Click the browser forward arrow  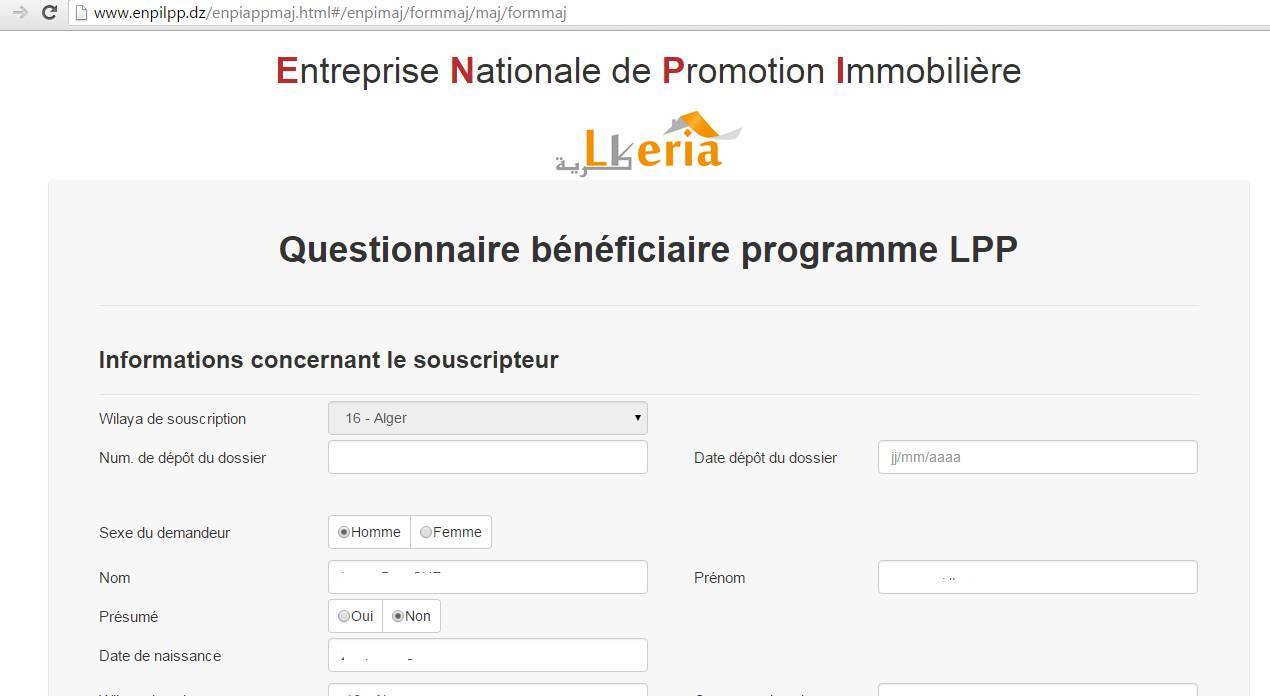(x=19, y=13)
